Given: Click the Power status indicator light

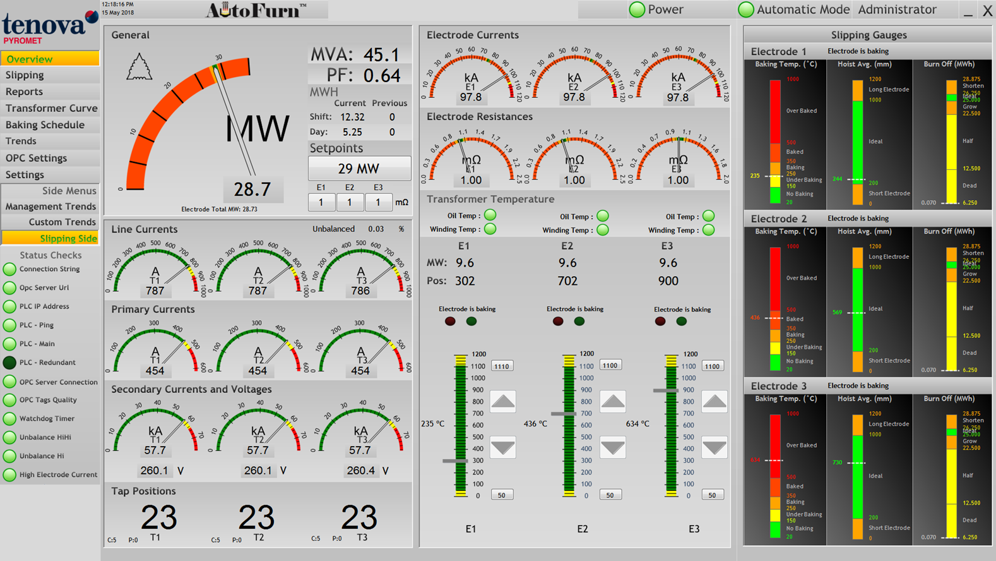Looking at the screenshot, I should click(637, 10).
